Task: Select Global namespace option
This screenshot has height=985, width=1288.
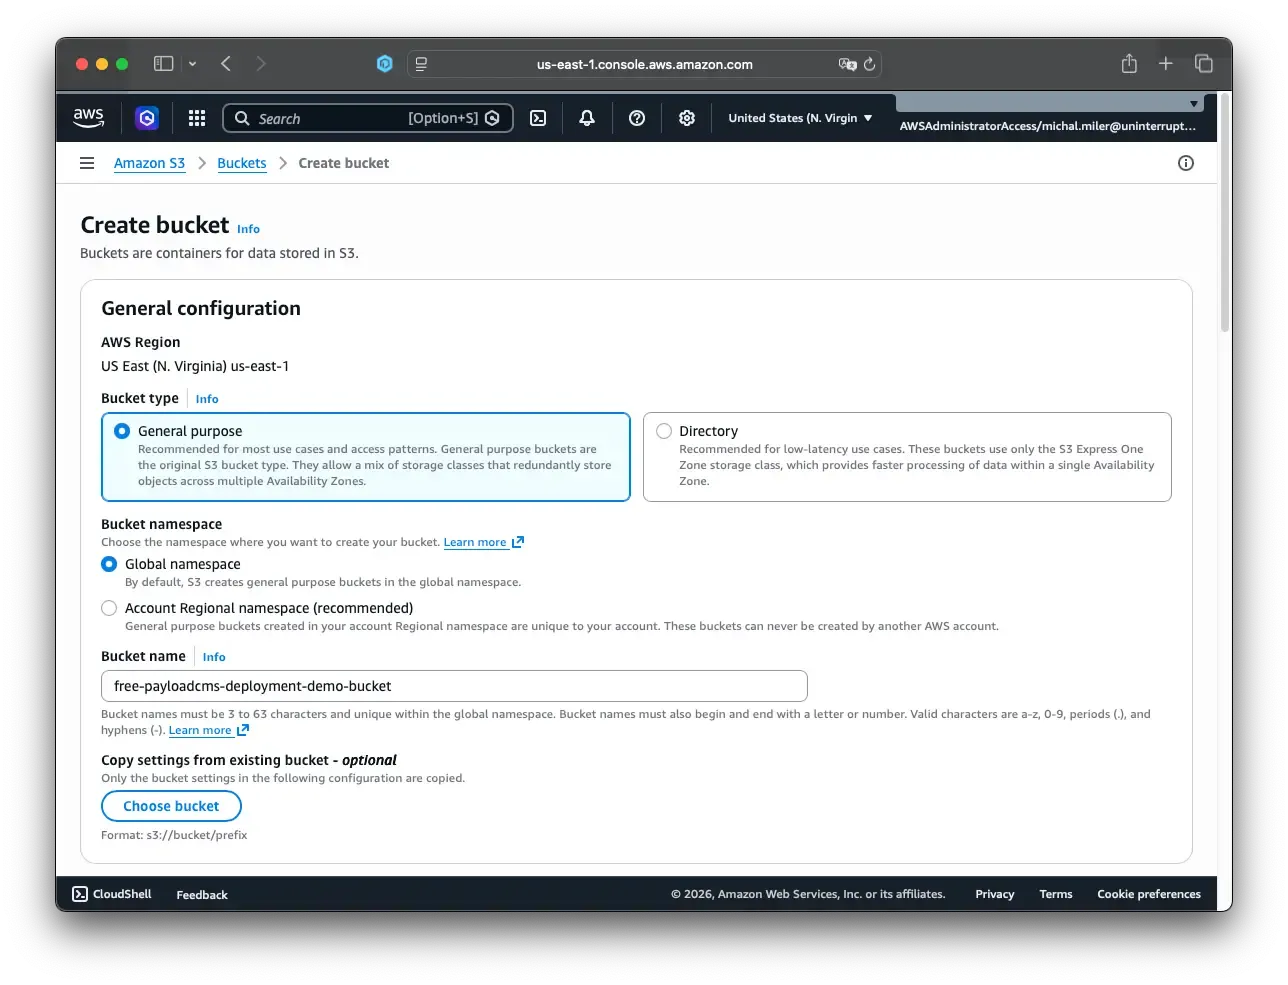Action: coord(109,564)
